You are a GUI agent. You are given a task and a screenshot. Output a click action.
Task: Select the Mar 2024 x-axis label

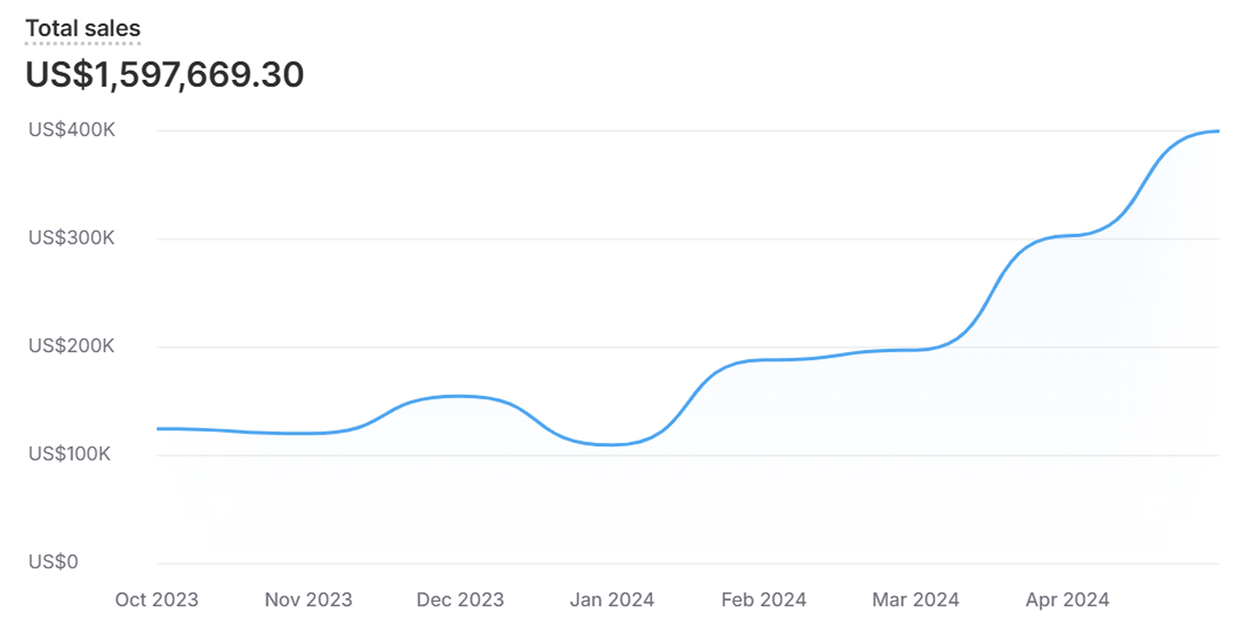tap(915, 600)
